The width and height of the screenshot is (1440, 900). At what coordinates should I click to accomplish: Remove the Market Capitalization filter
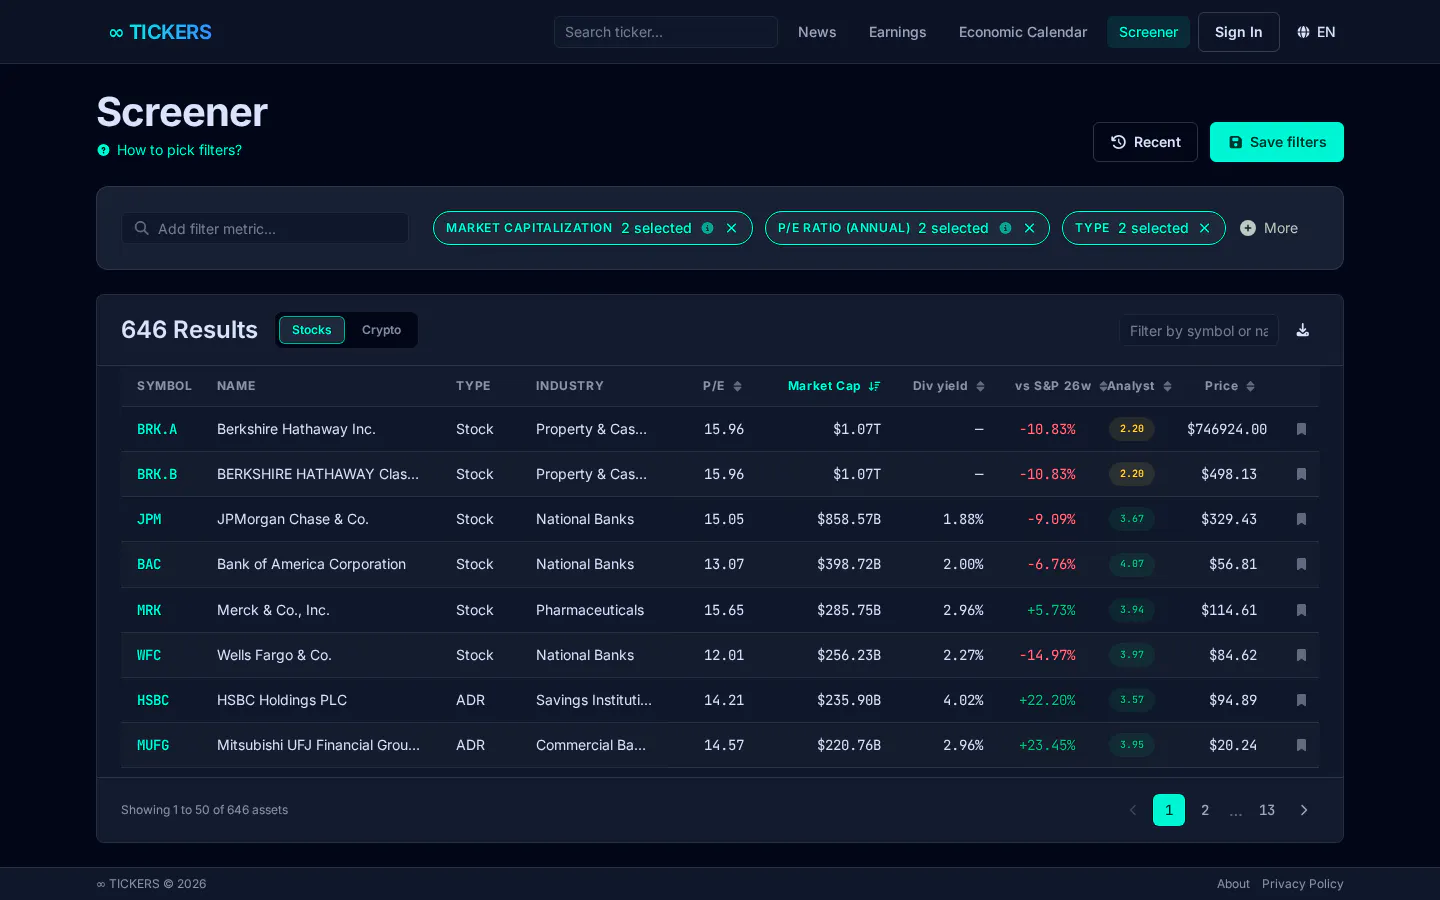[x=732, y=228]
